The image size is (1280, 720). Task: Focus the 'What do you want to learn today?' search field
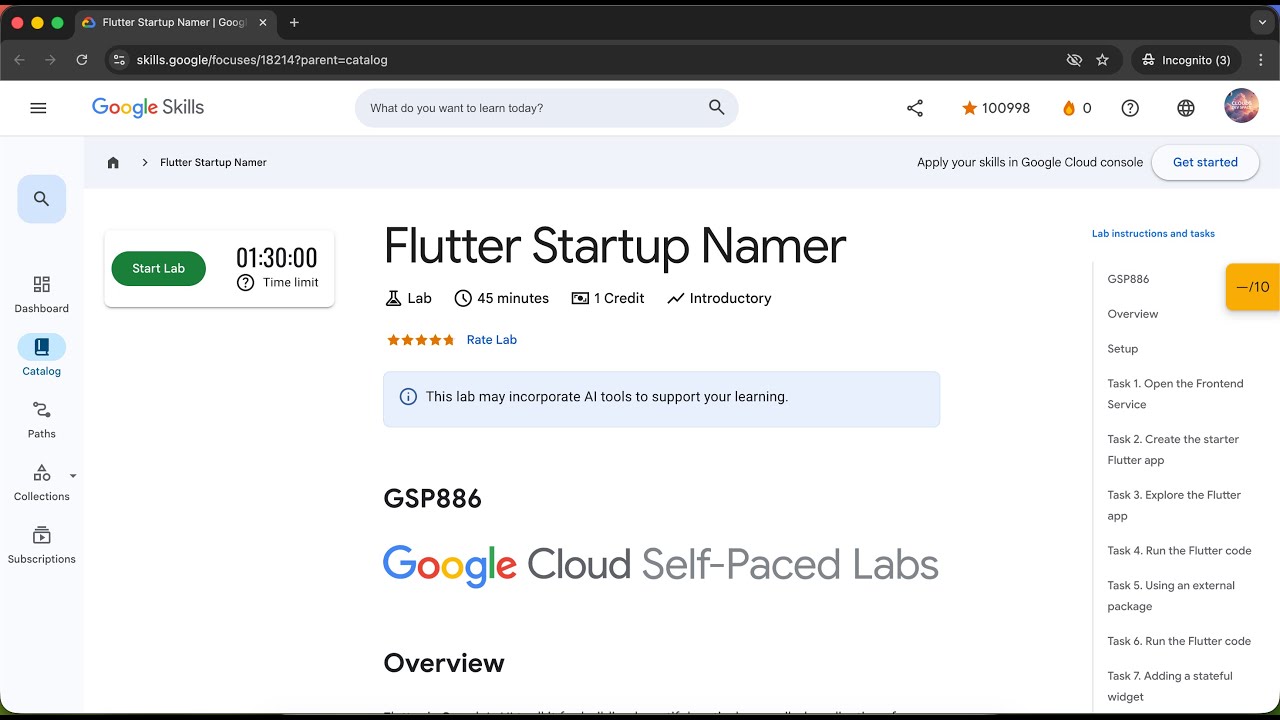[546, 108]
